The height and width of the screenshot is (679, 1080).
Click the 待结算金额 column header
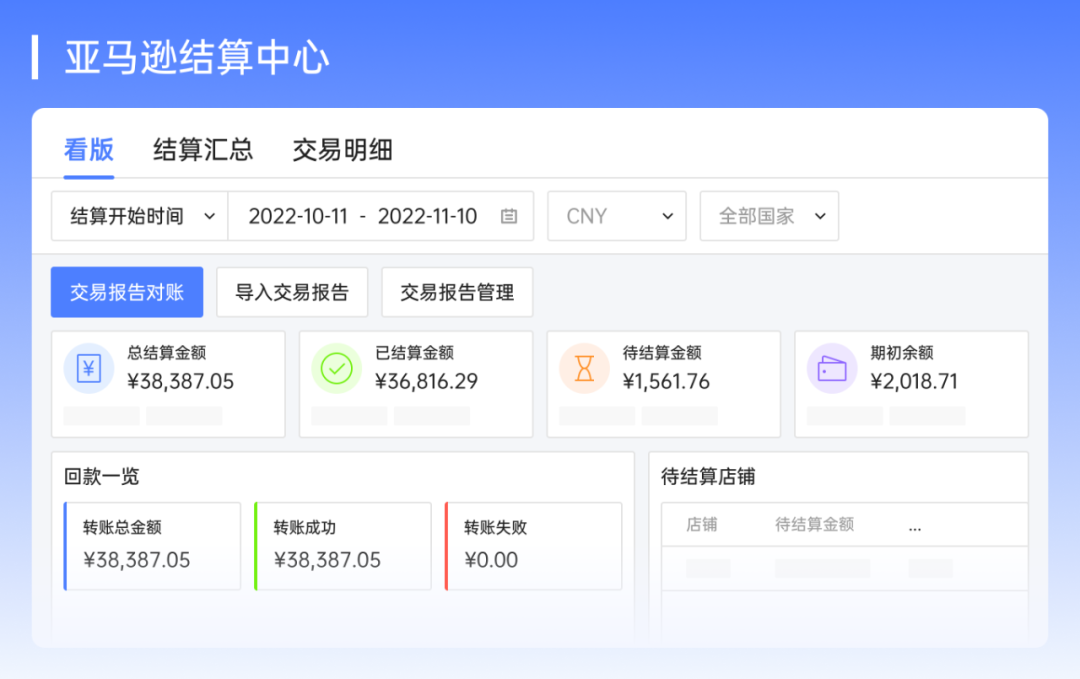814,525
